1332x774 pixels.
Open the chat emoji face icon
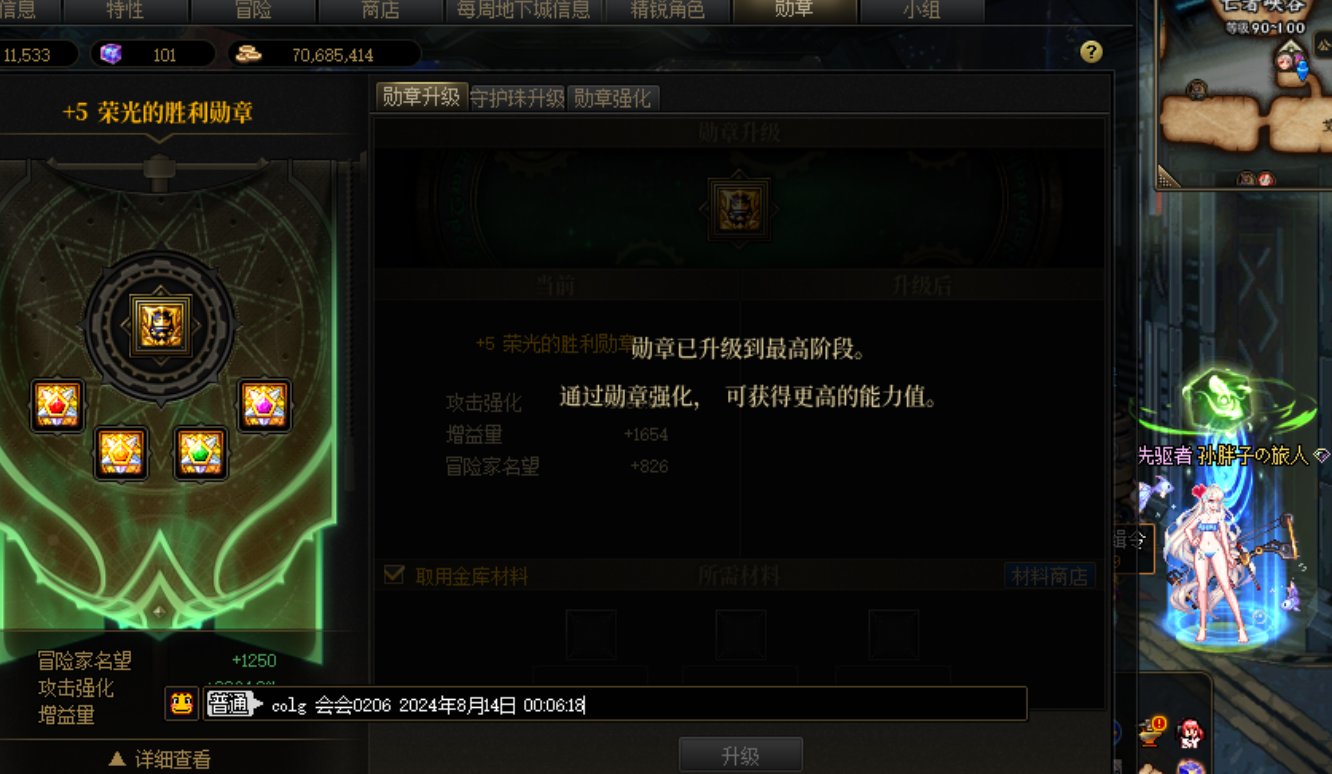[181, 704]
